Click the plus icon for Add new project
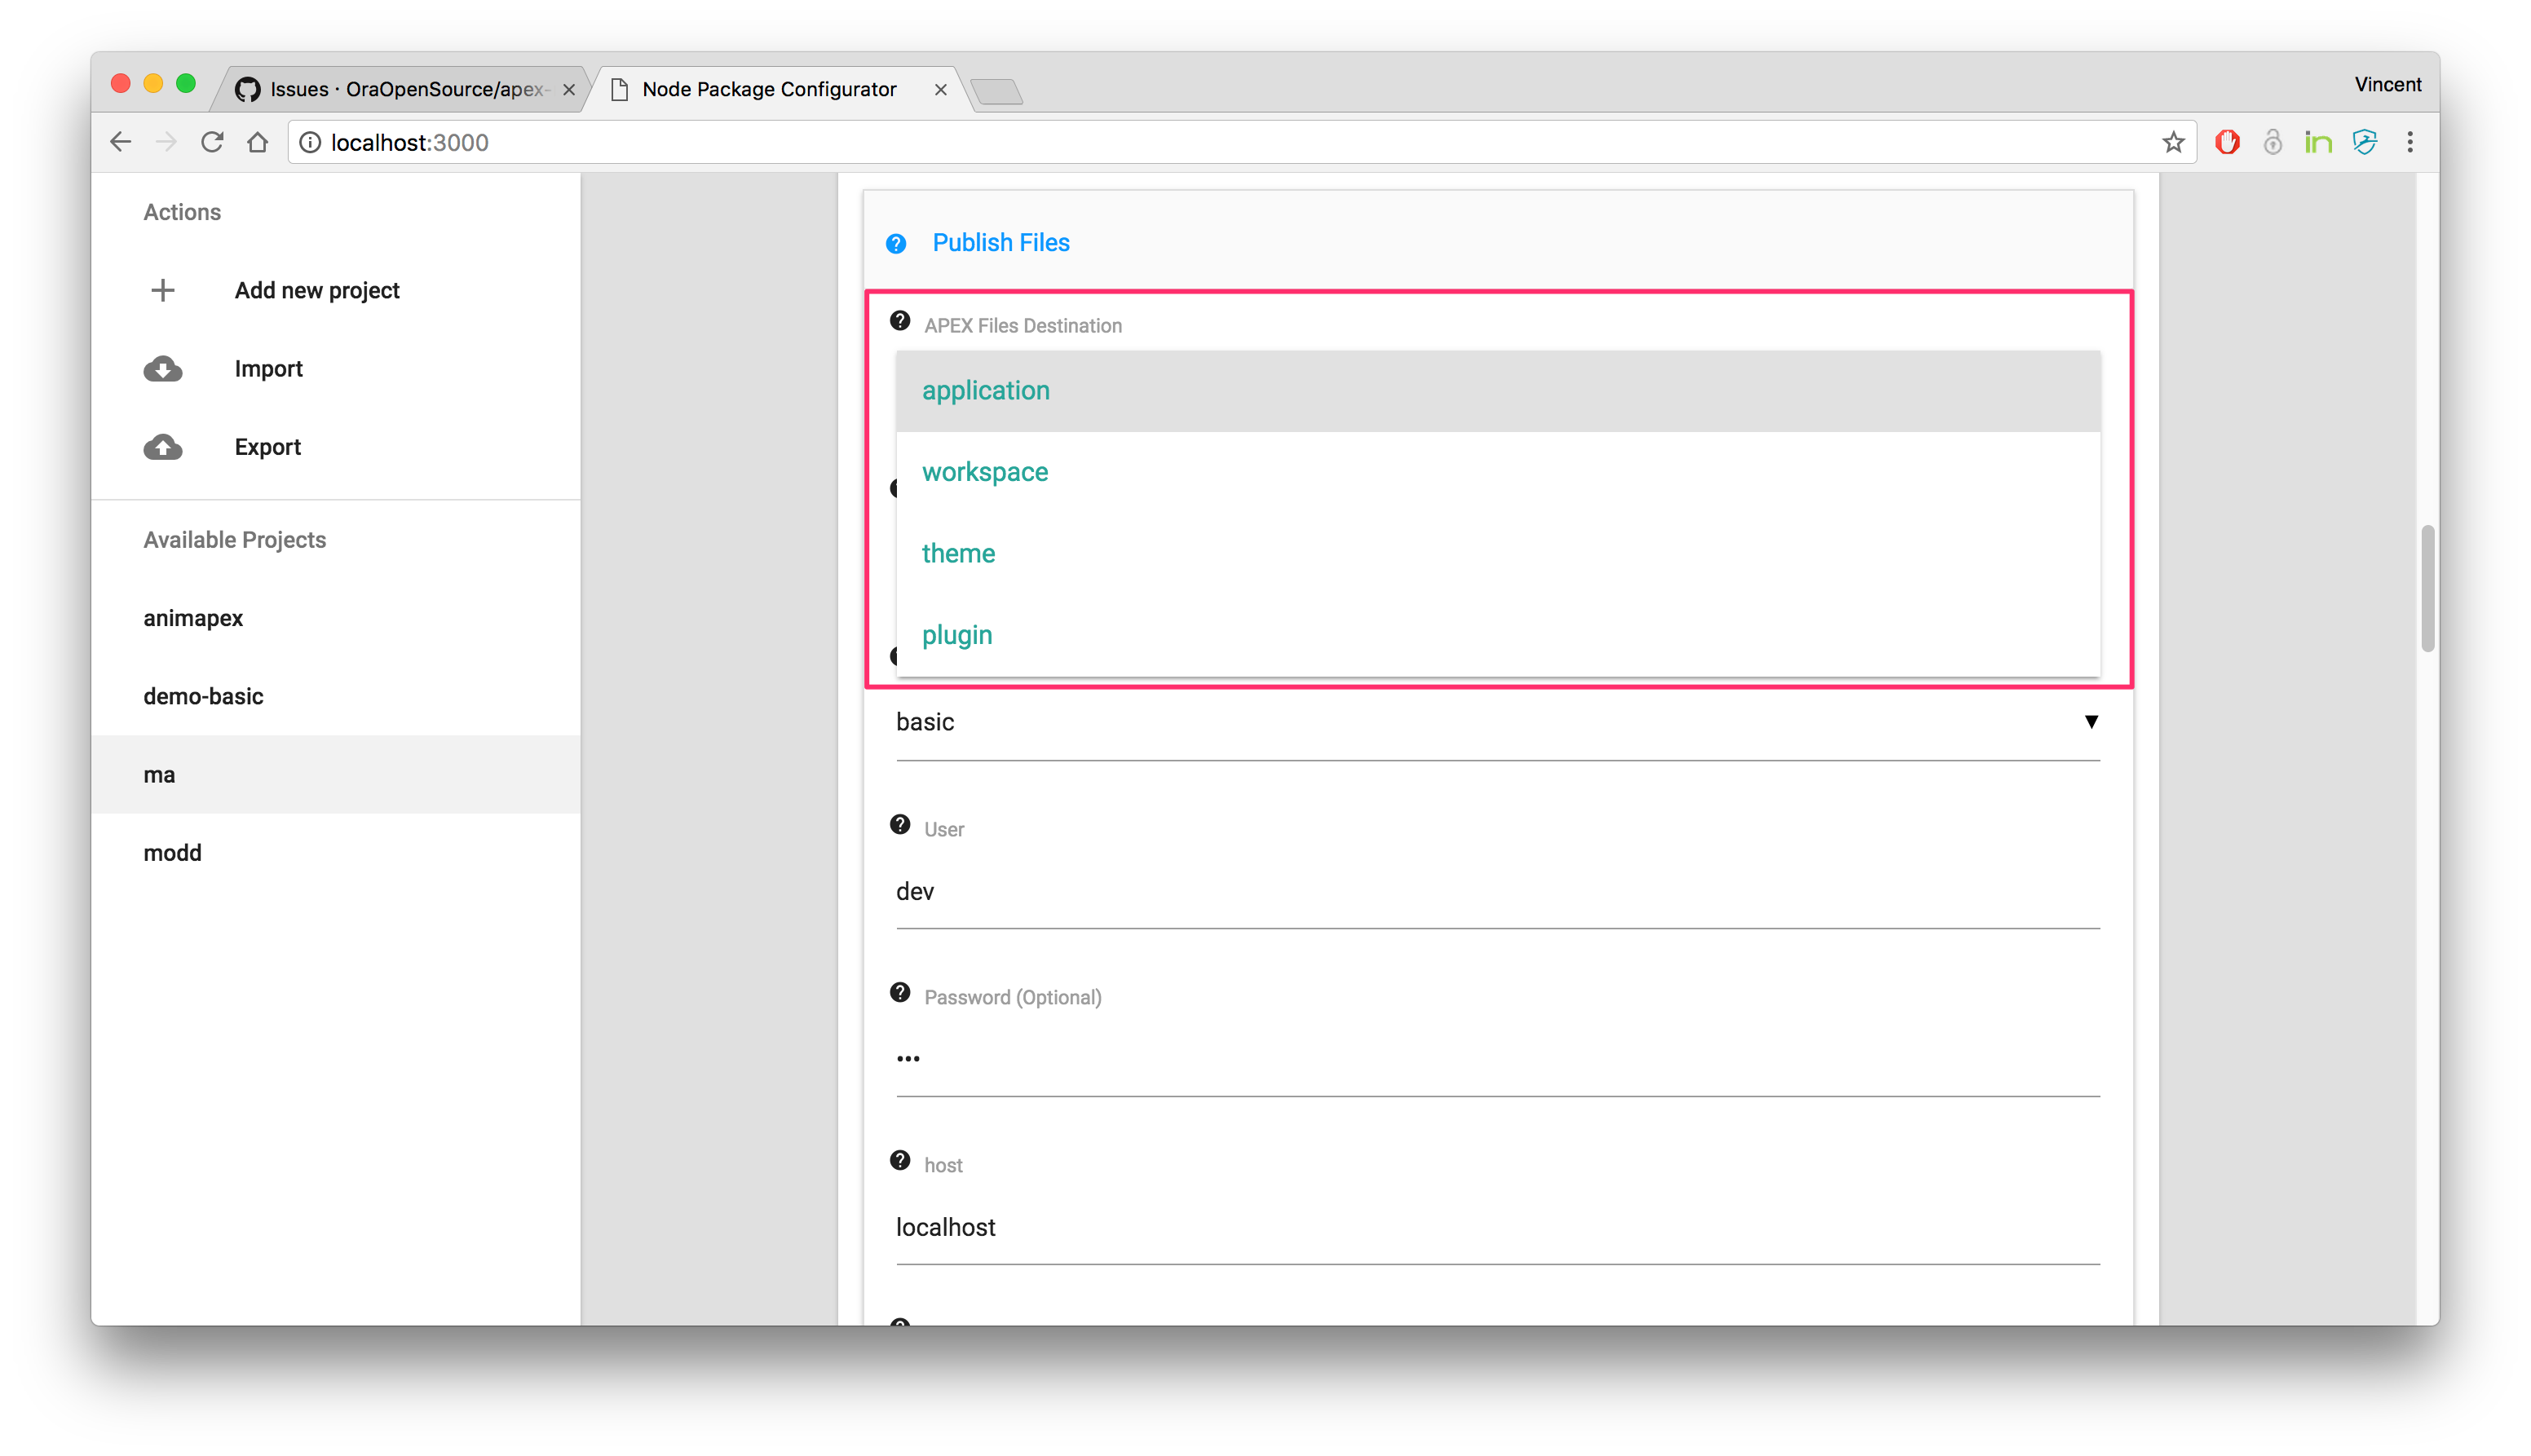Image resolution: width=2531 pixels, height=1456 pixels. (x=163, y=290)
